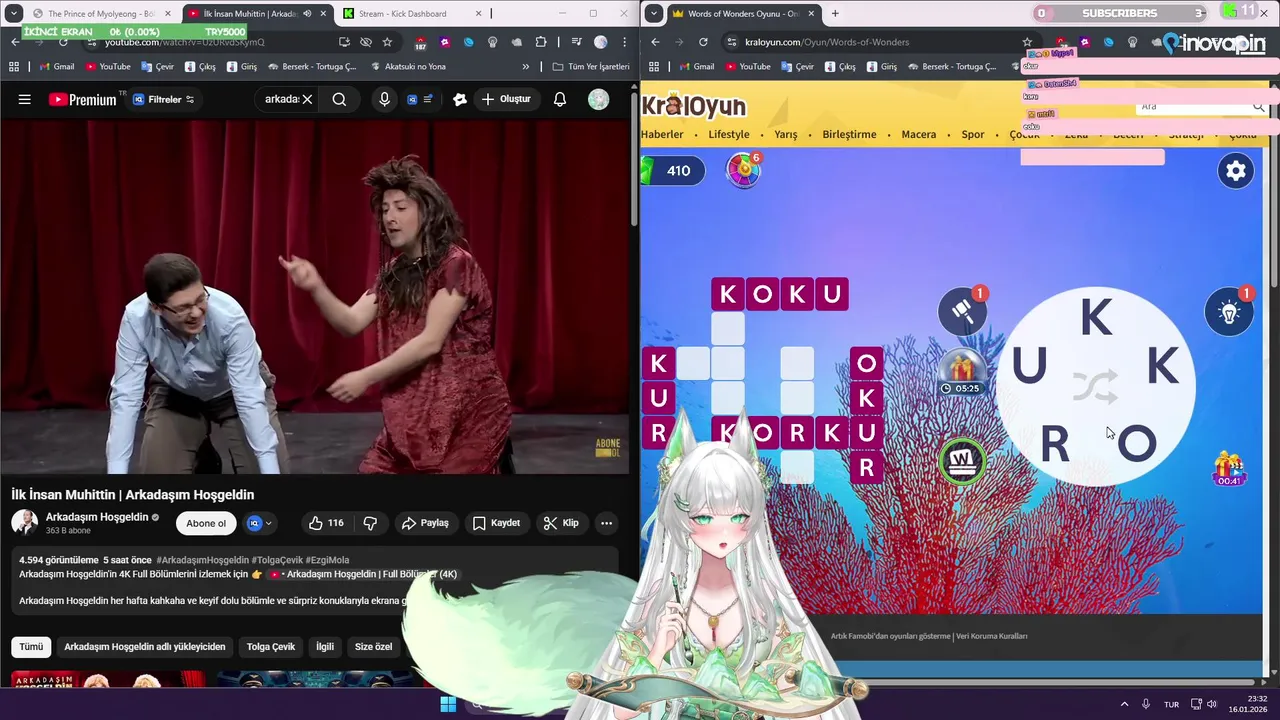Open the Macera category on KralOyun
The width and height of the screenshot is (1280, 720).
[919, 135]
